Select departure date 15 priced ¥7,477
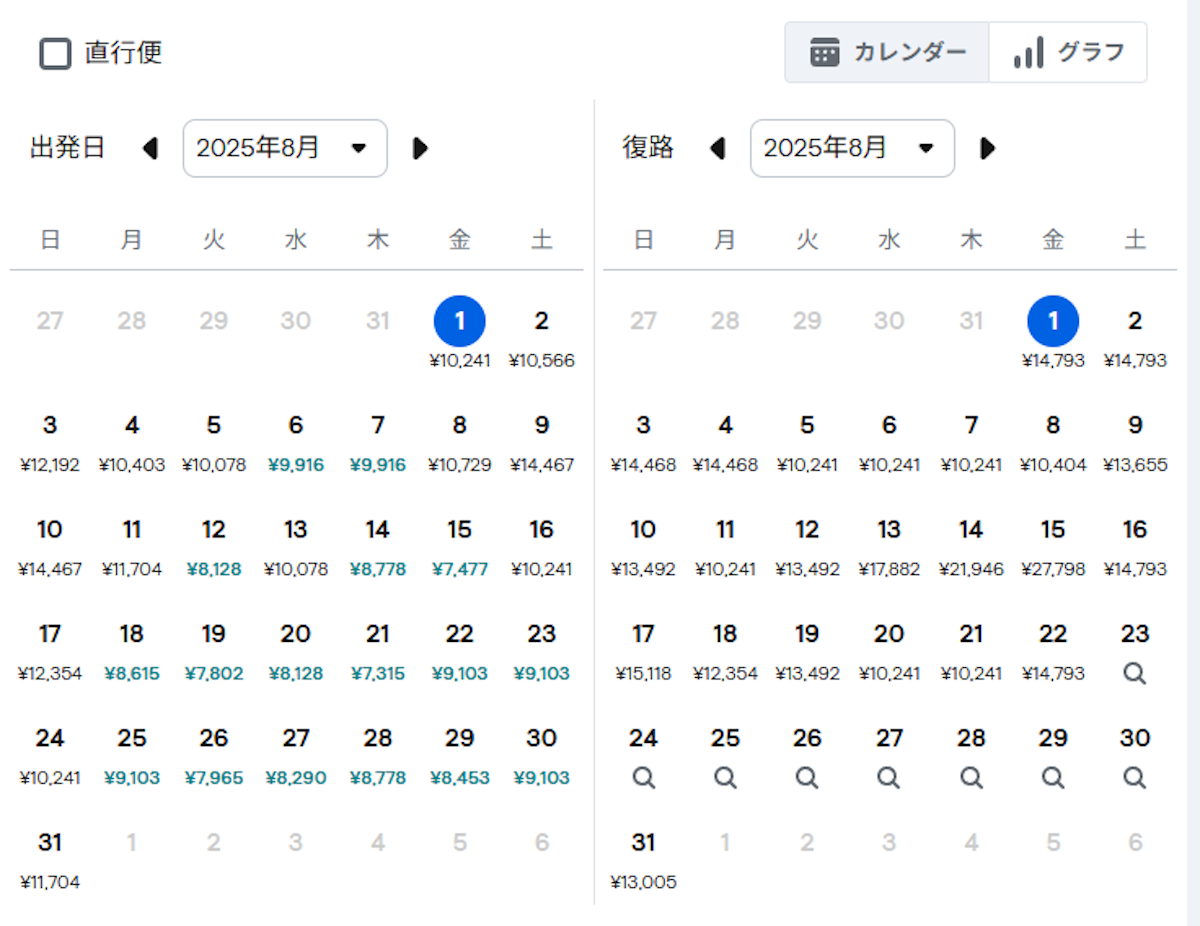This screenshot has width=1200, height=926. tap(459, 547)
